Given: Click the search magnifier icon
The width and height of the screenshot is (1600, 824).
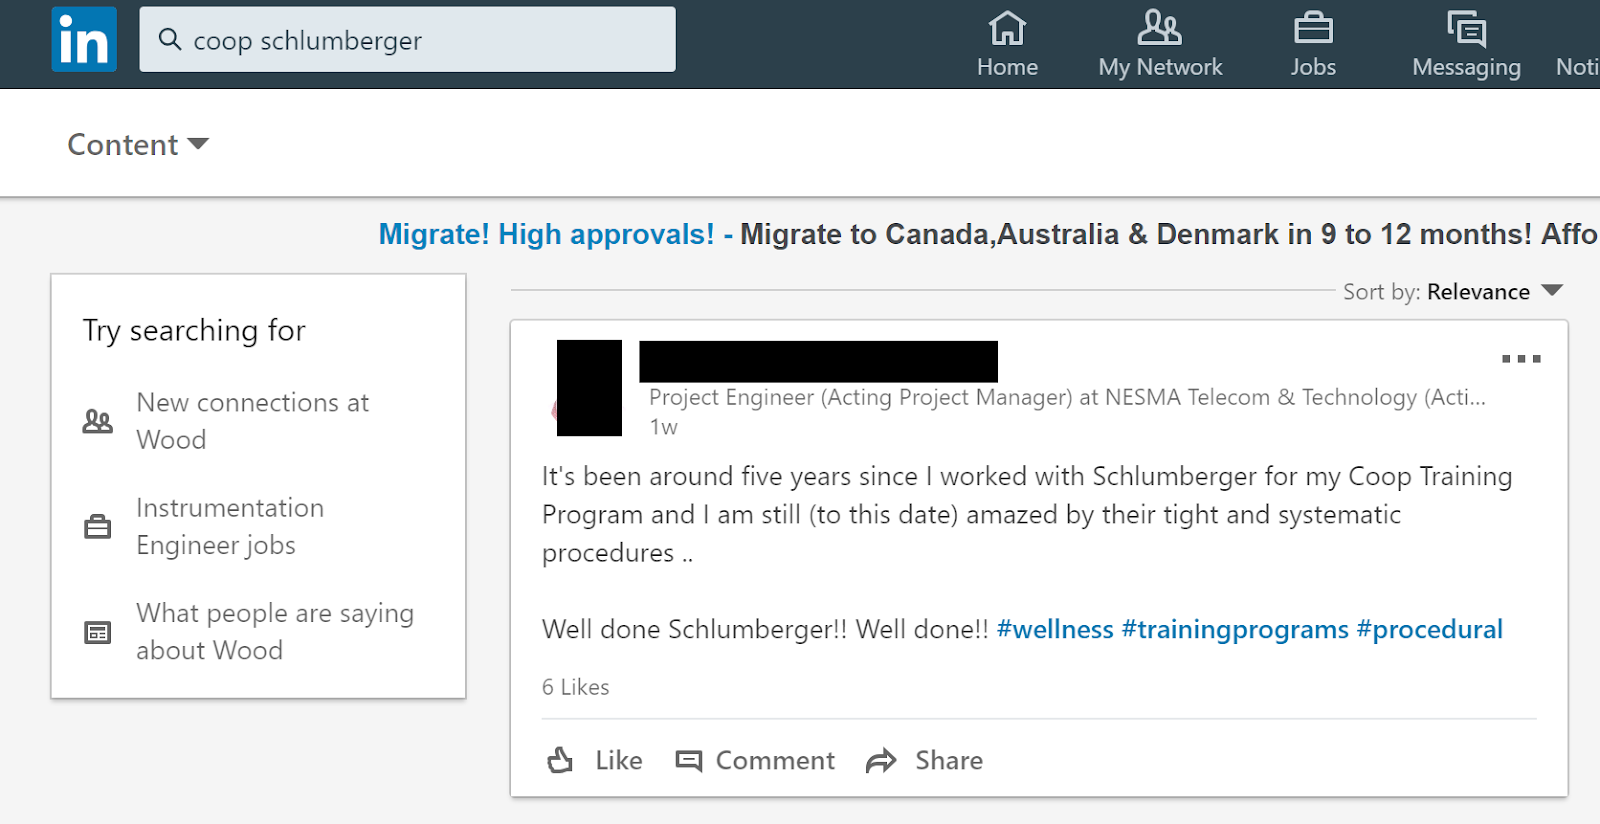Looking at the screenshot, I should 170,40.
